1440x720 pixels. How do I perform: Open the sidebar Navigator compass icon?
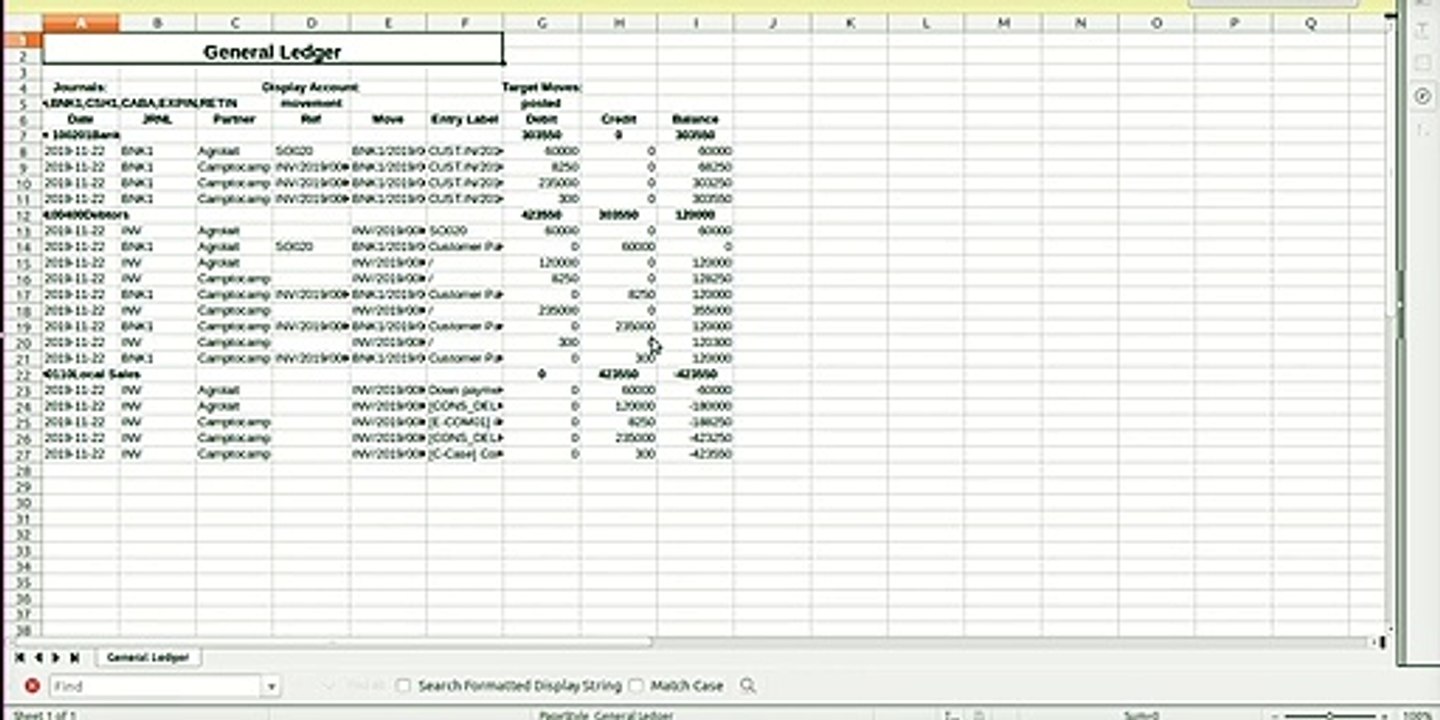tap(1423, 96)
